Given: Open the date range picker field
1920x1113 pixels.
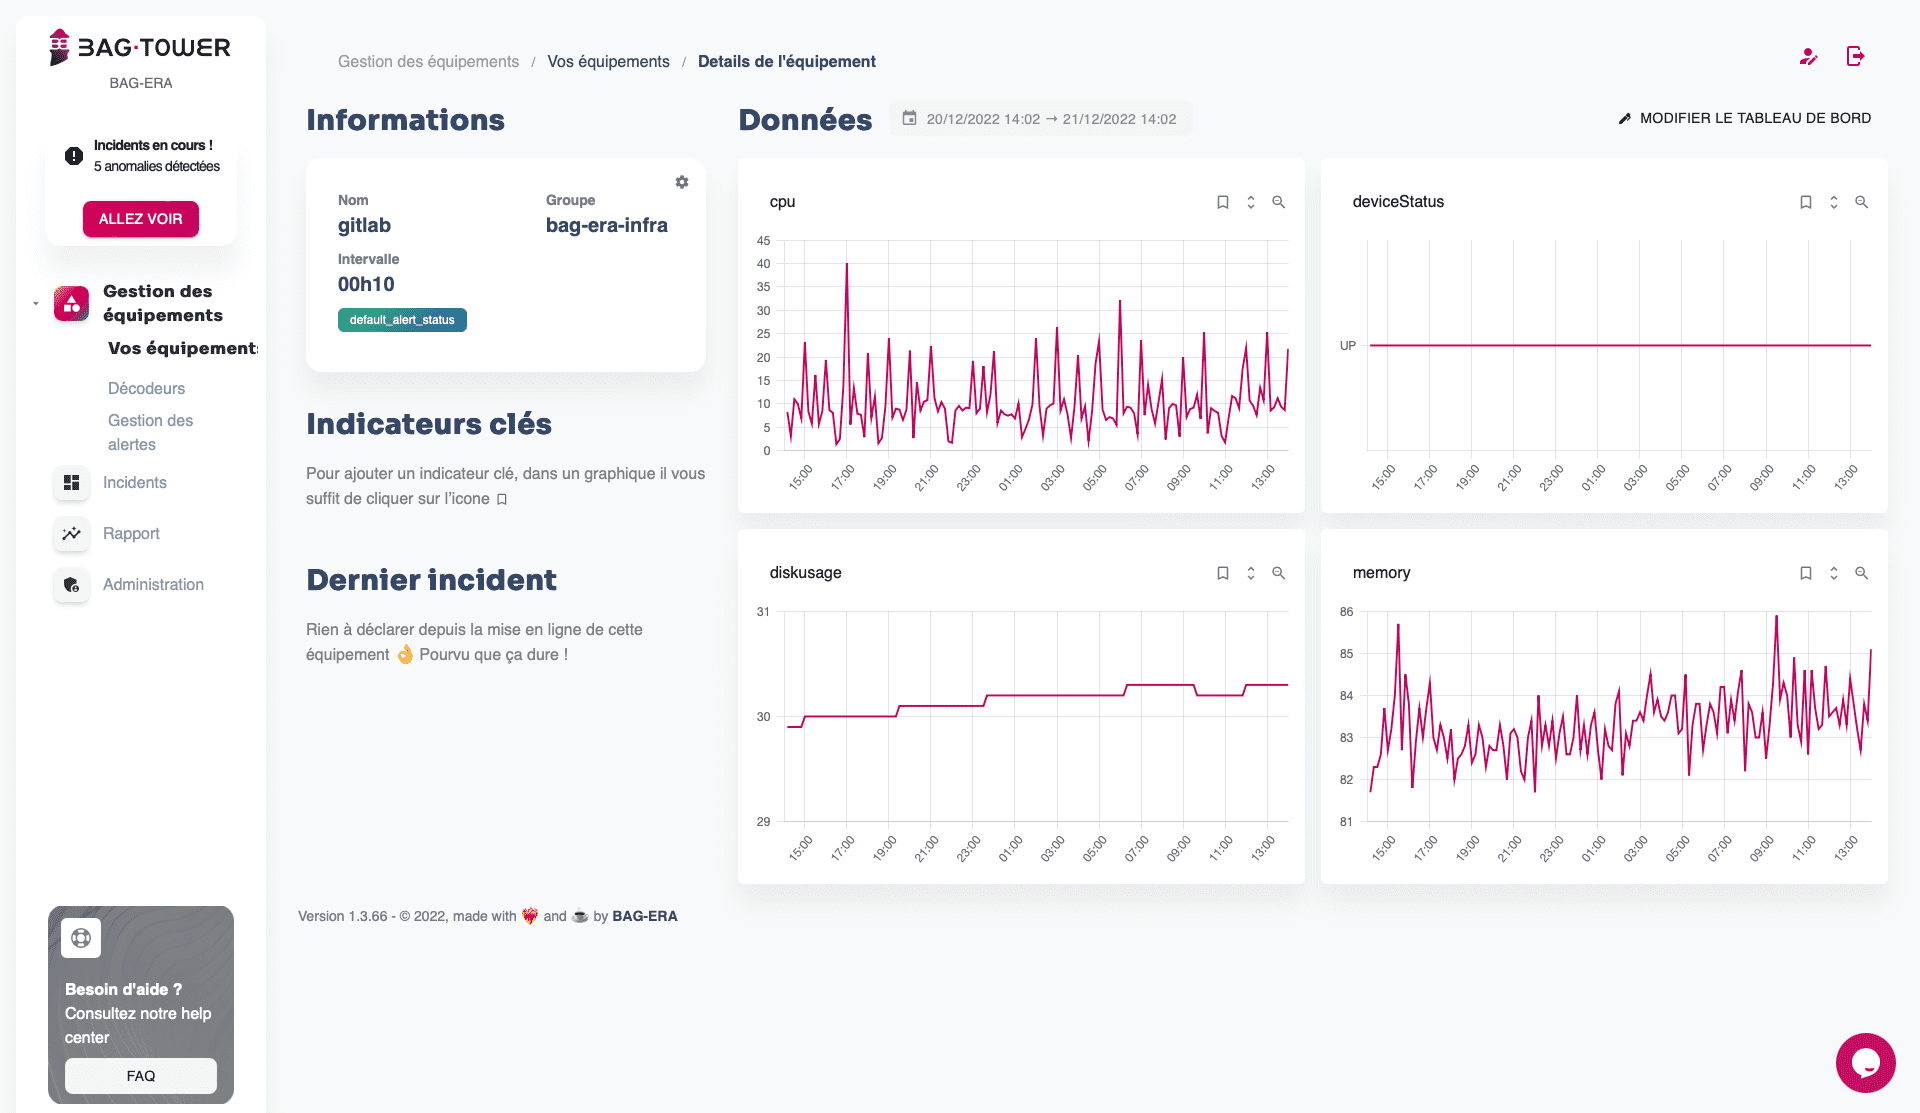Looking at the screenshot, I should 1040,119.
